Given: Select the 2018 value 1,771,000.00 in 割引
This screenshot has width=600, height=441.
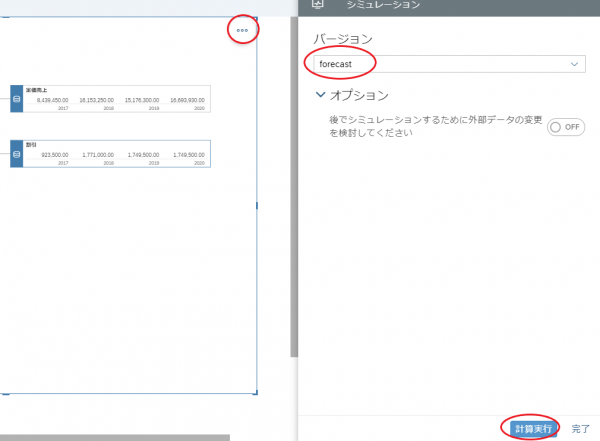Looking at the screenshot, I should click(x=98, y=155).
